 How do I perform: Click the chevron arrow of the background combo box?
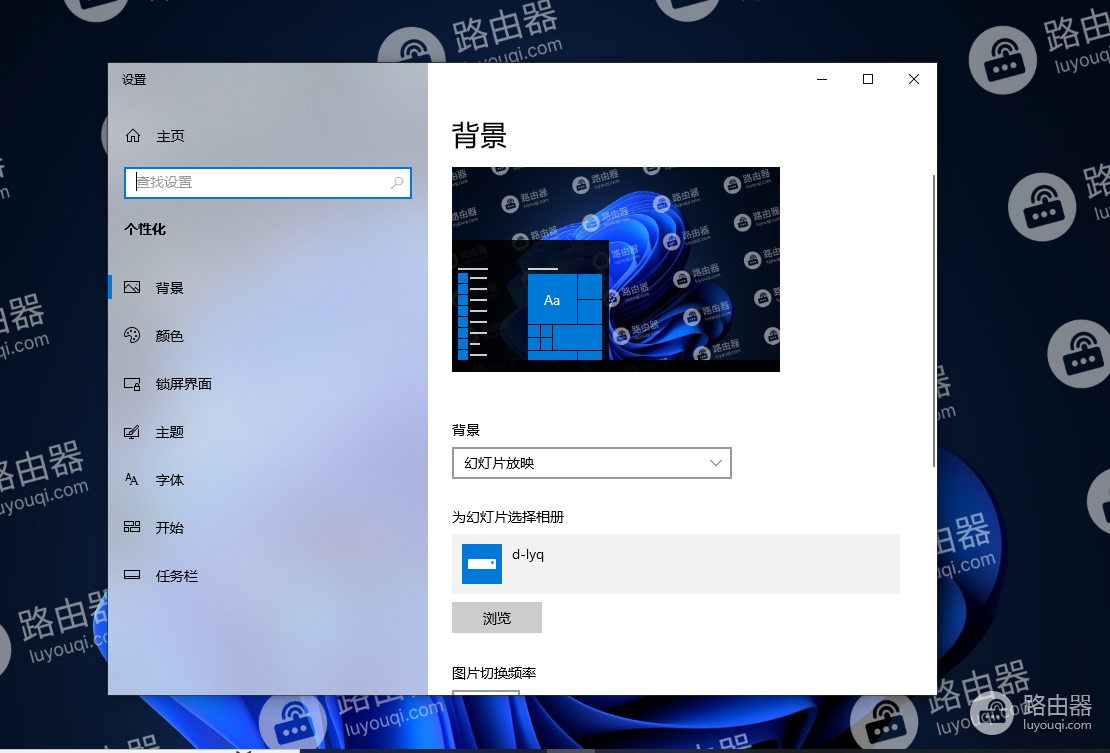click(x=716, y=463)
